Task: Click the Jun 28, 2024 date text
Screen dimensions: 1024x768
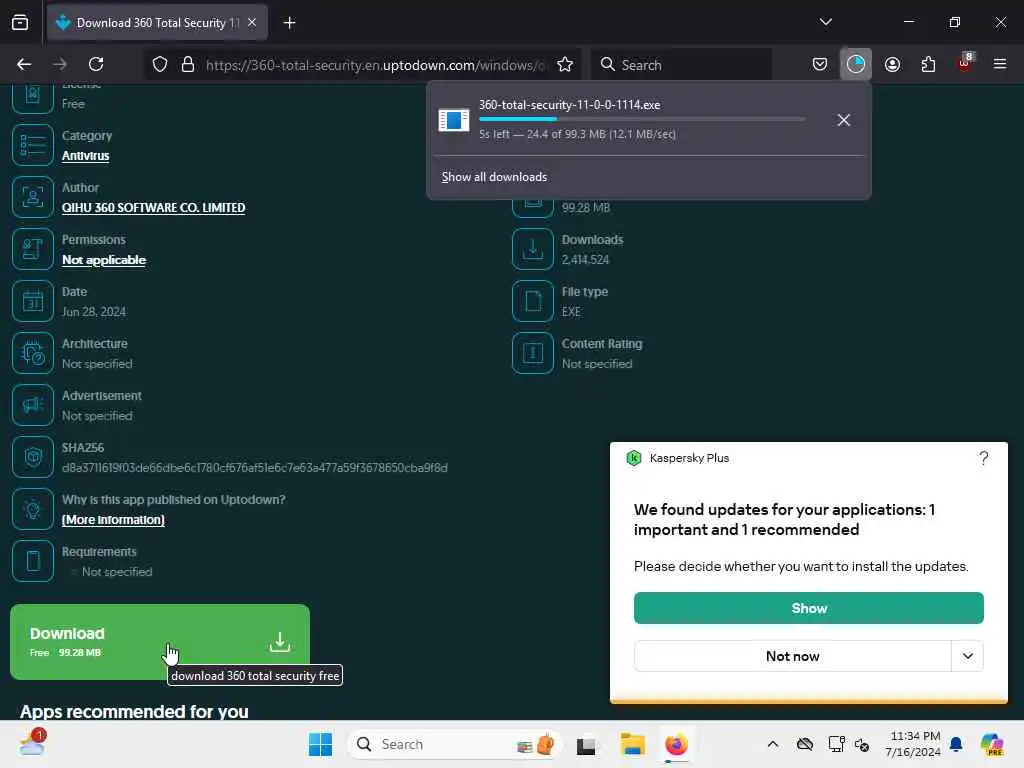Action: pos(93,312)
